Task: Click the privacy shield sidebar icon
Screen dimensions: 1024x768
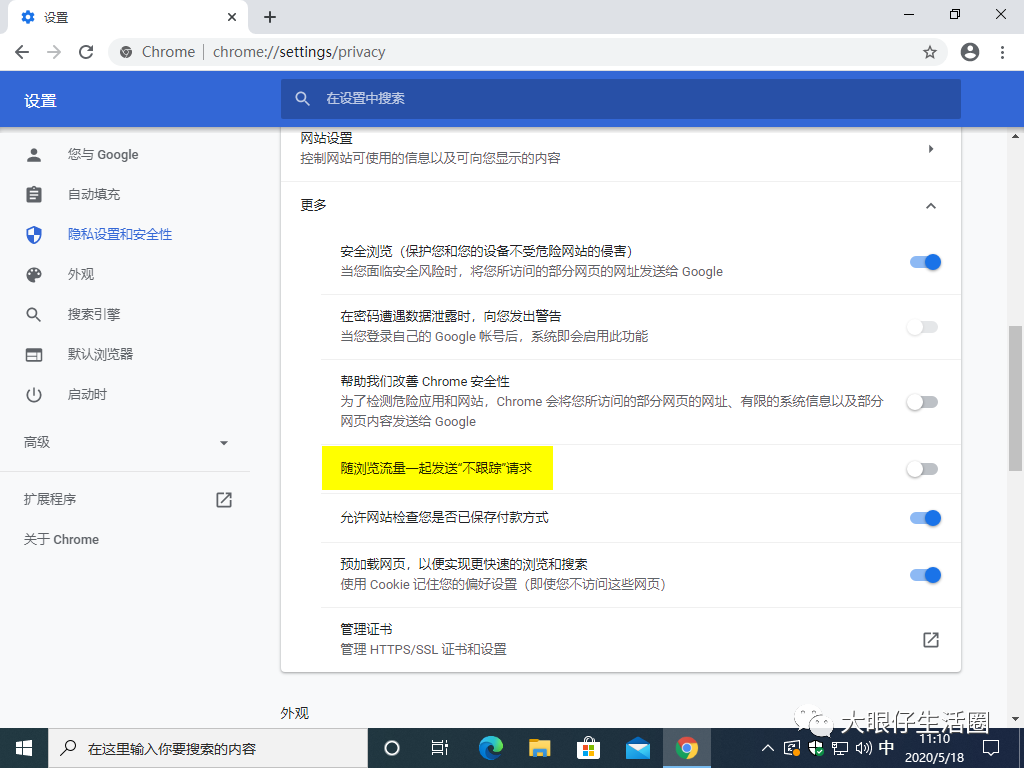Action: (x=34, y=234)
